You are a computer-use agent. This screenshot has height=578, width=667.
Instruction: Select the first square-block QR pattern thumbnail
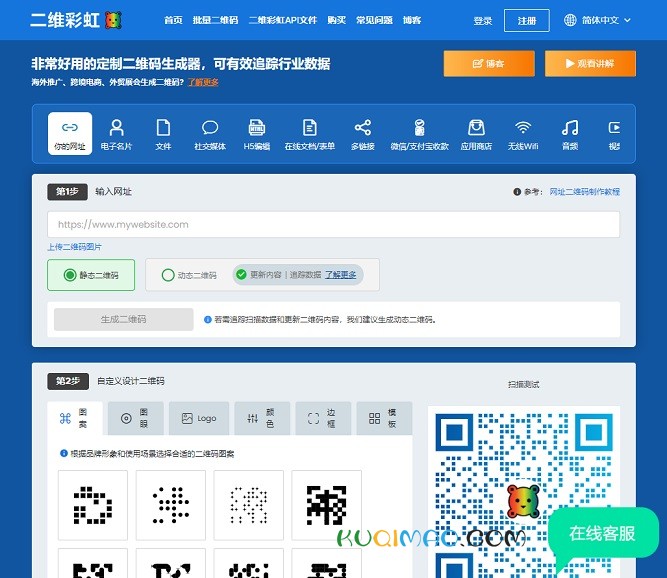(93, 505)
